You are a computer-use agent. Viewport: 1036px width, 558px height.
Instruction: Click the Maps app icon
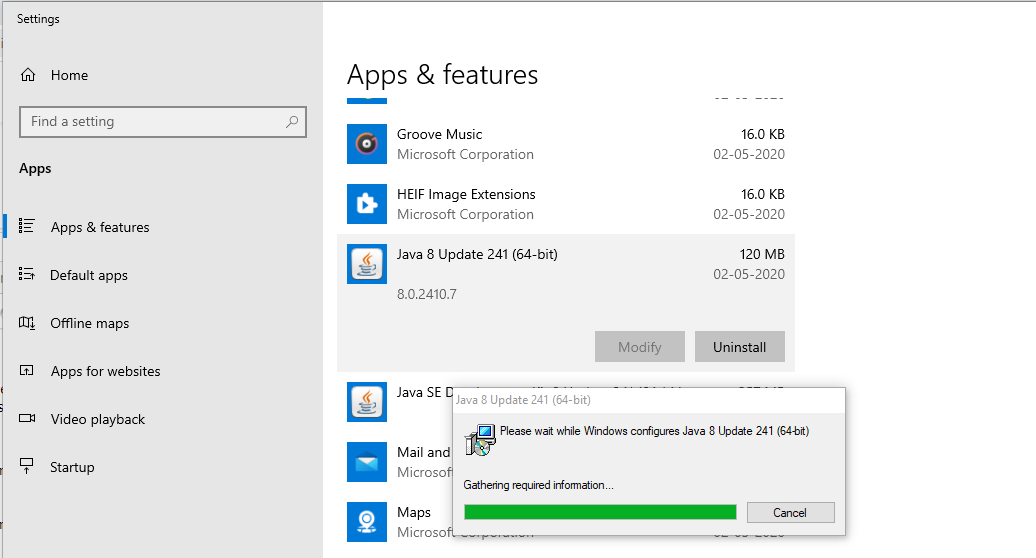[367, 522]
